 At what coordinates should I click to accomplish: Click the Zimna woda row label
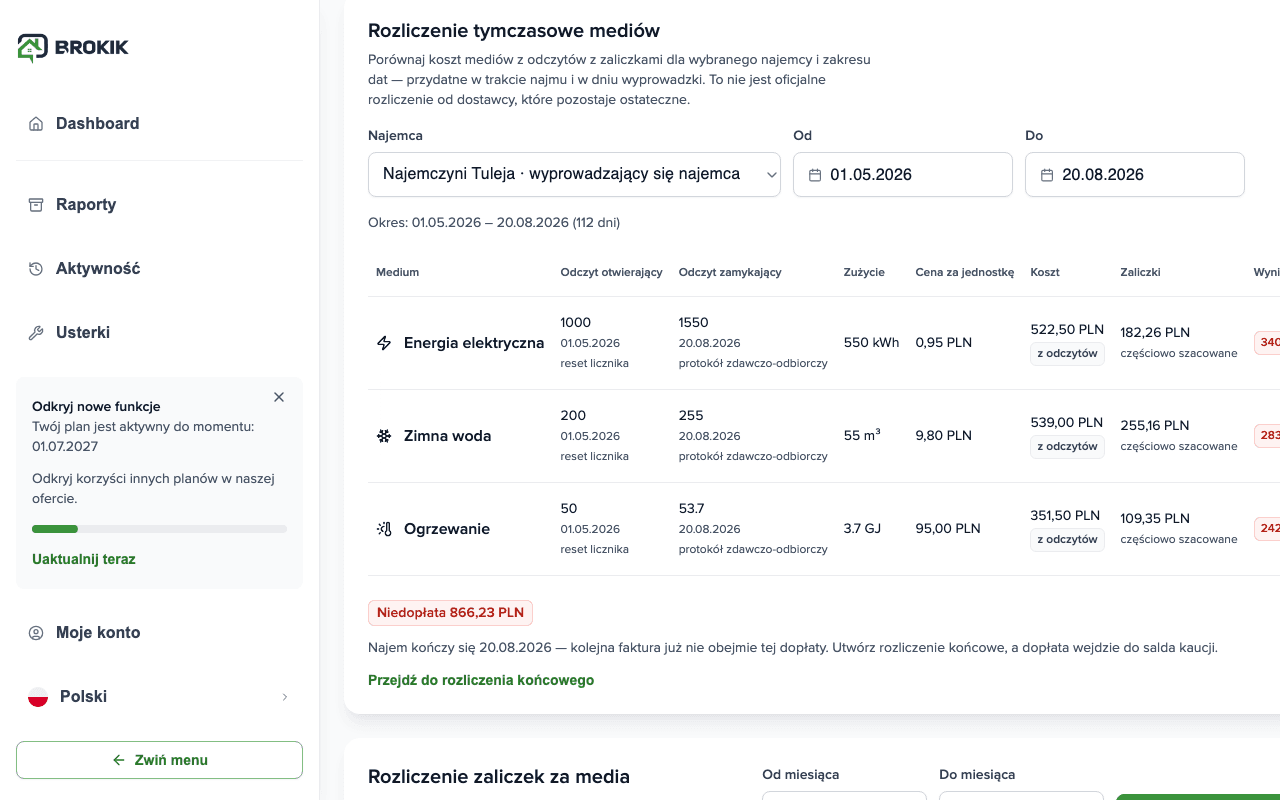(447, 436)
